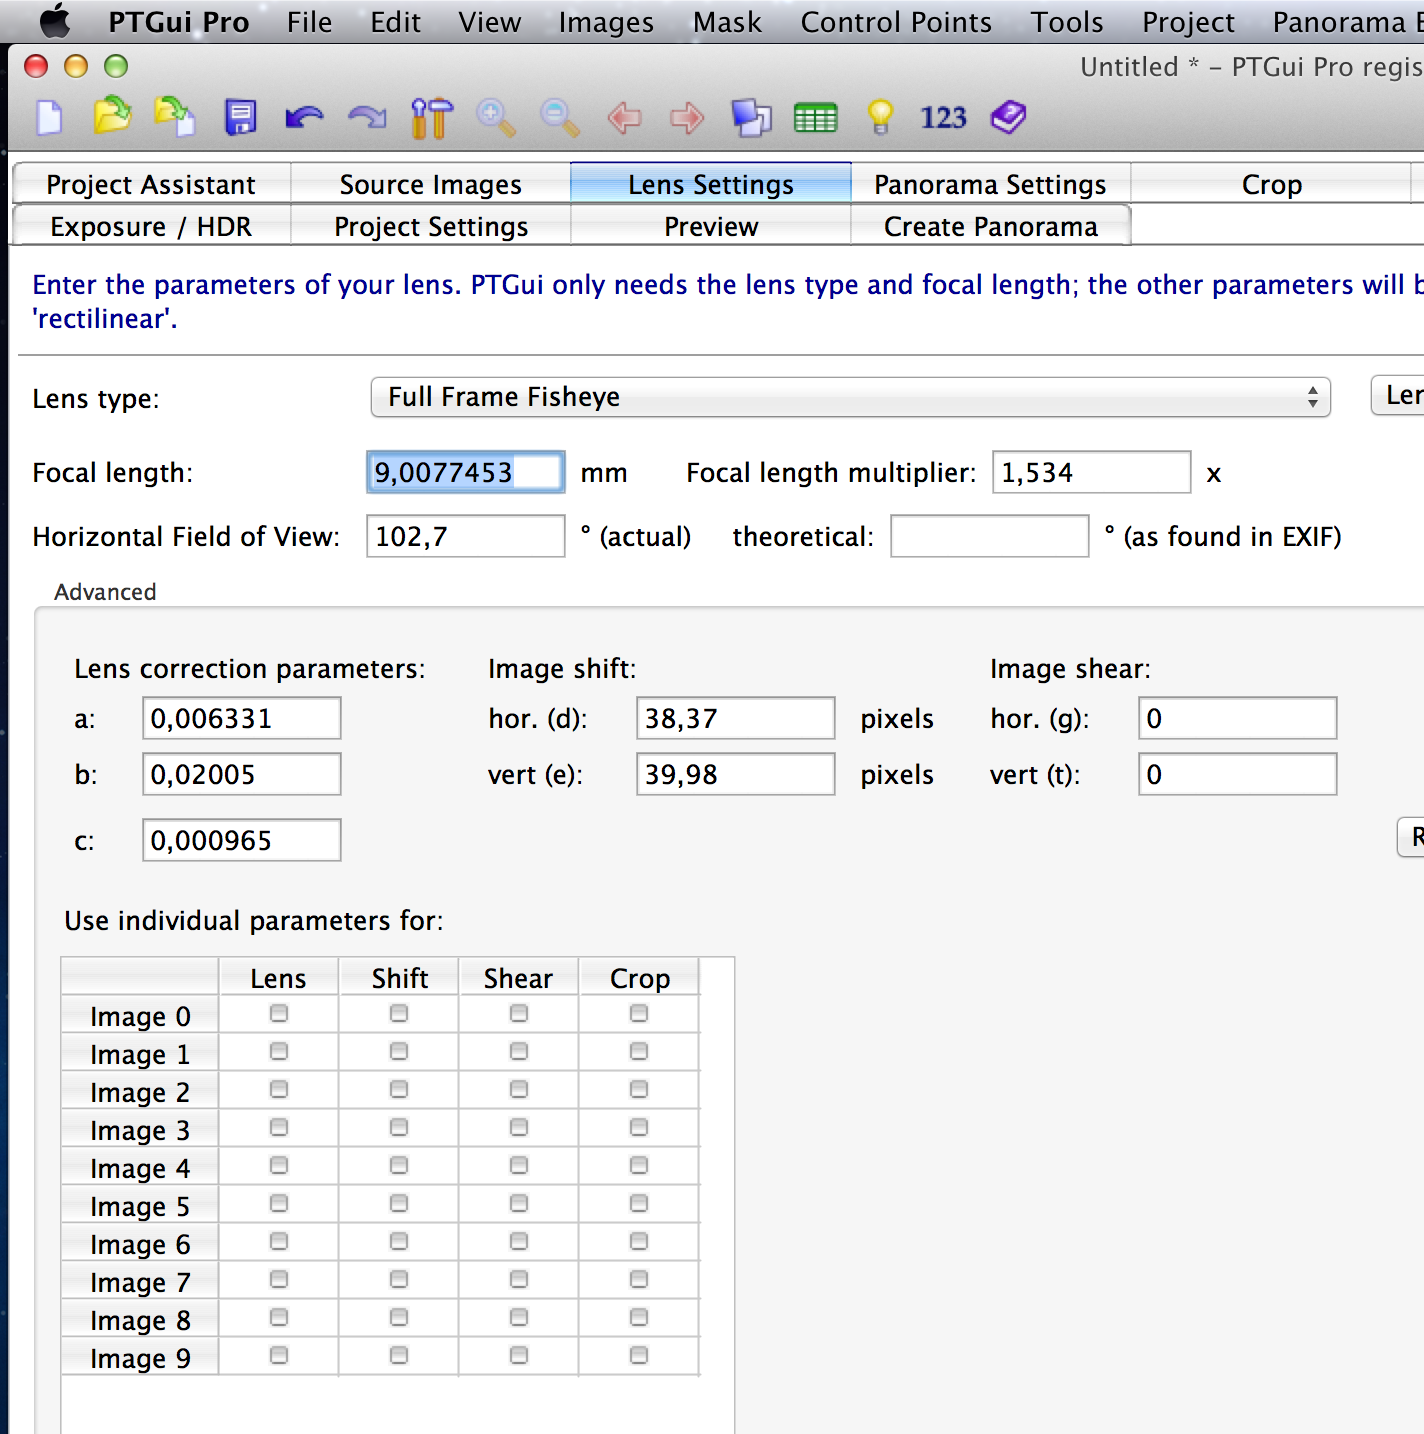Viewport: 1424px width, 1434px height.
Task: Expand the Lens type dropdown
Action: click(x=850, y=397)
